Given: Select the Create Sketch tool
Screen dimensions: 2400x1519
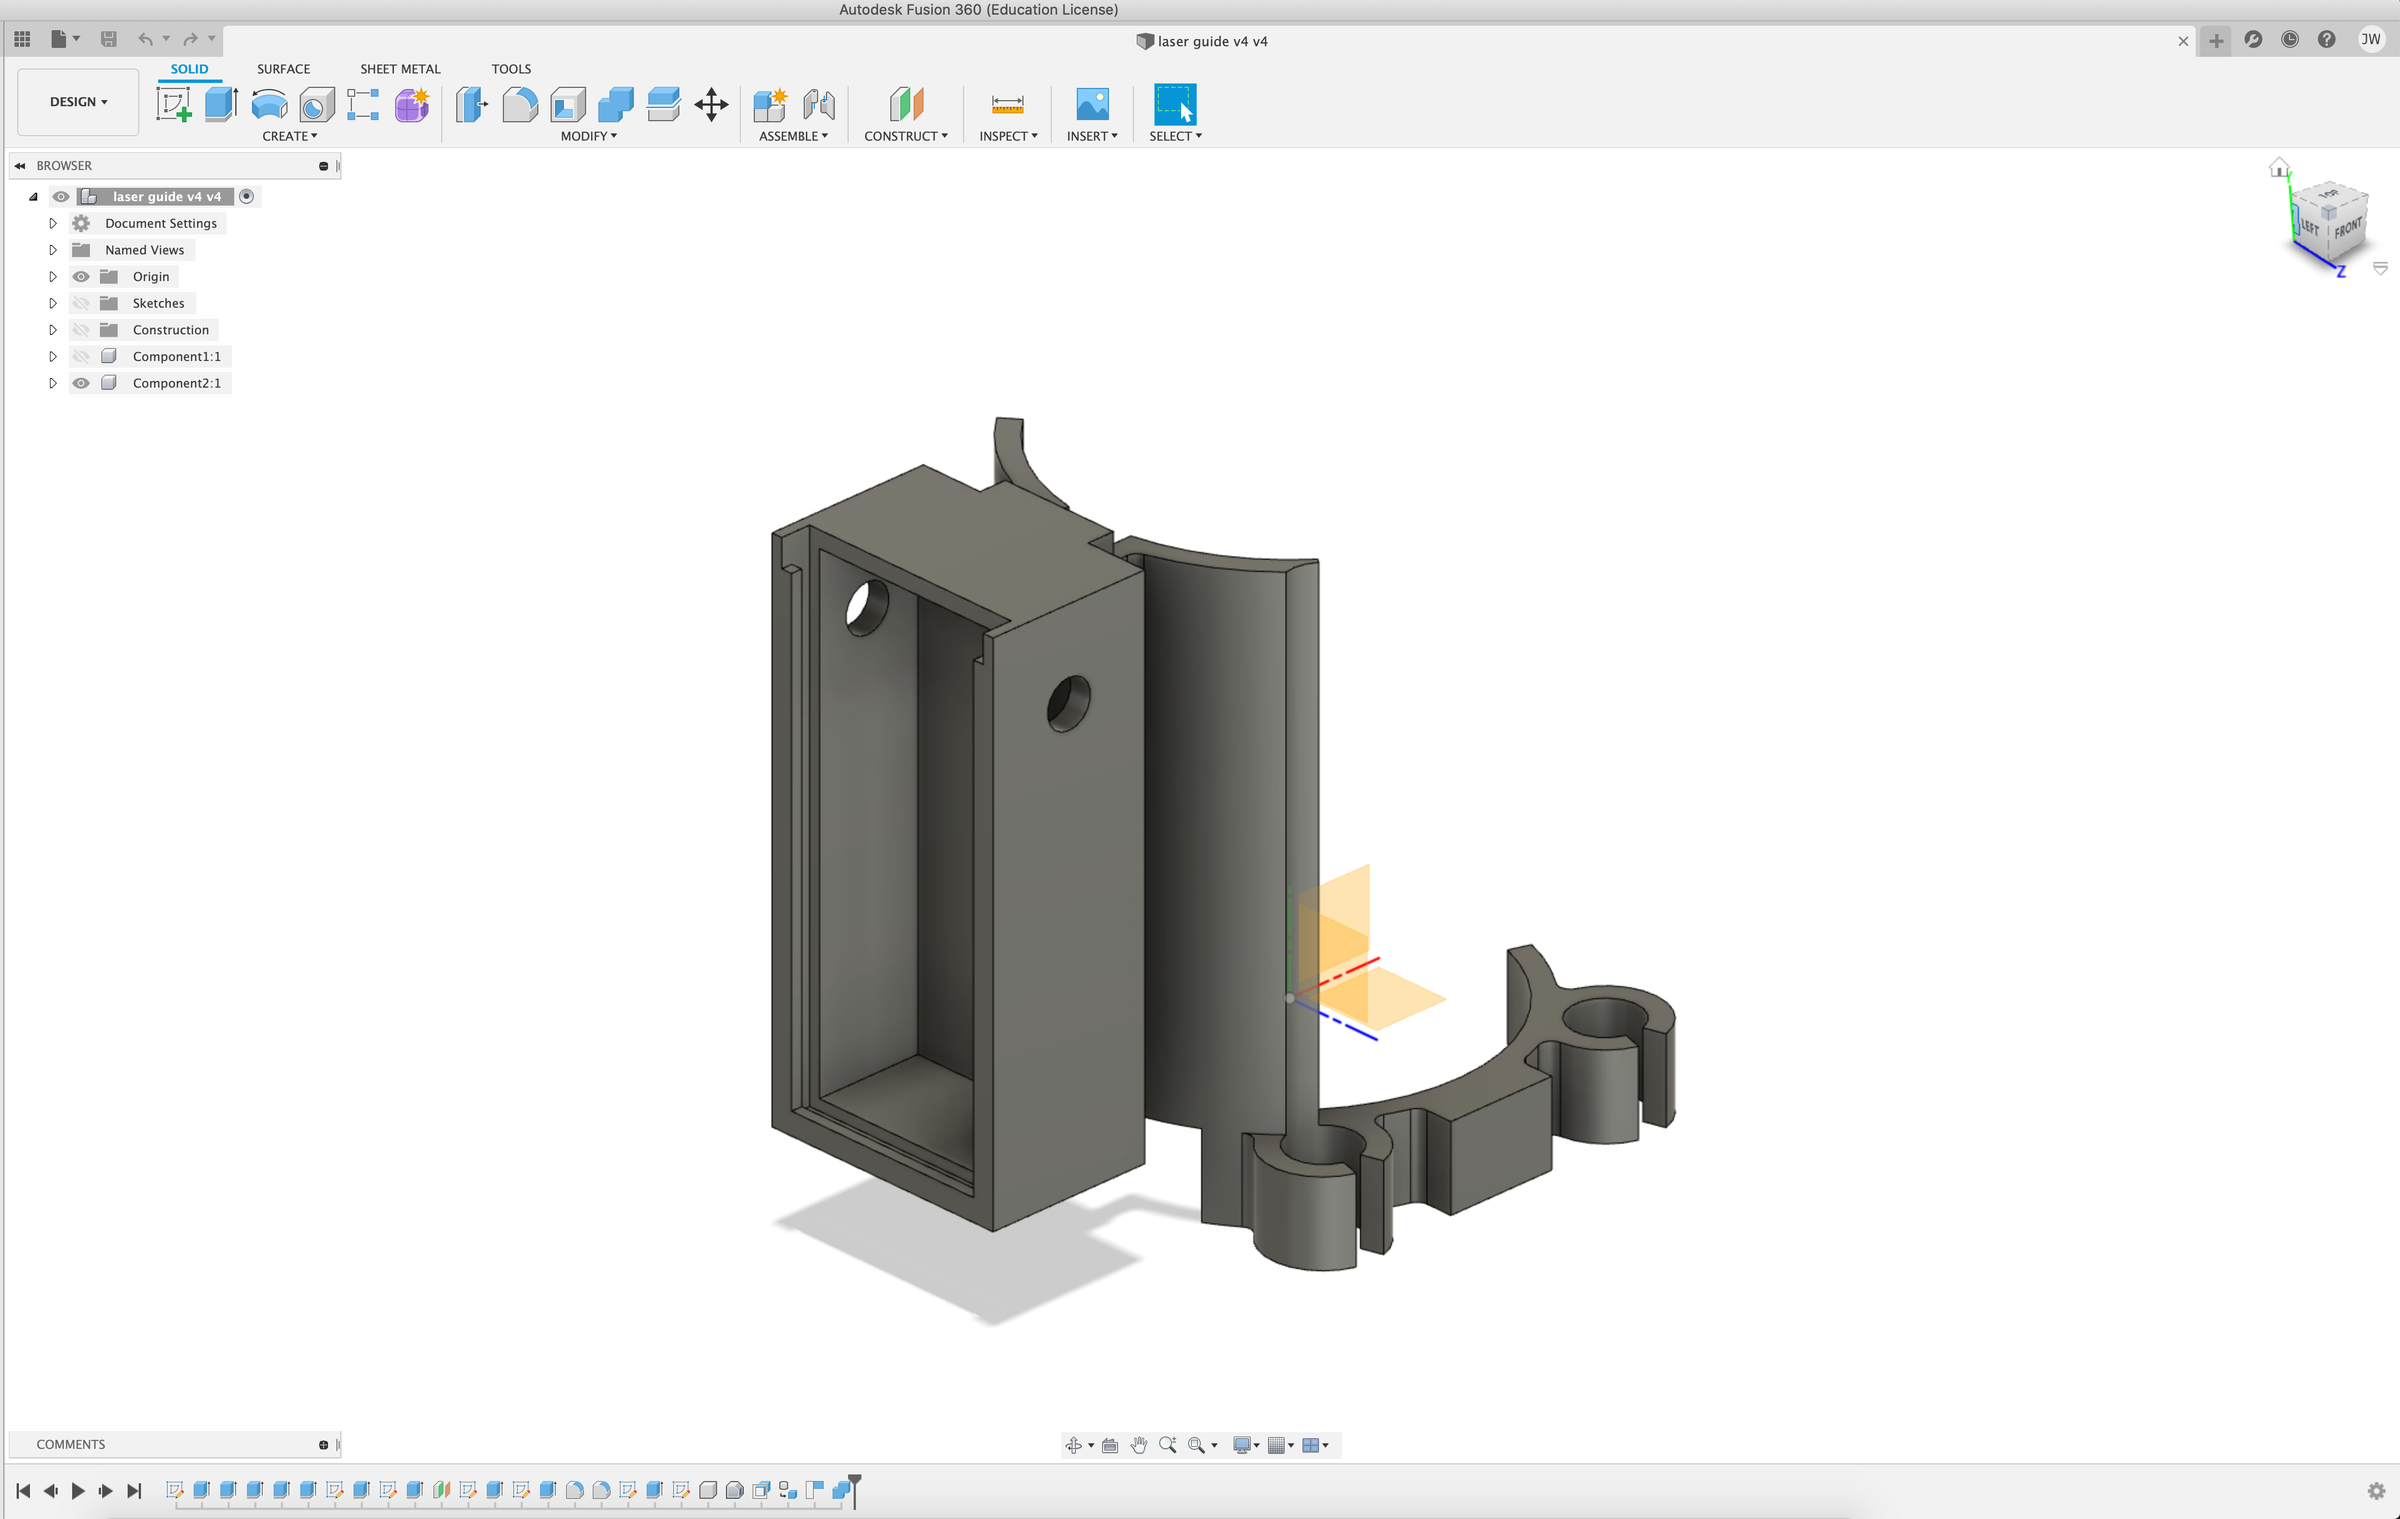Looking at the screenshot, I should 173,104.
